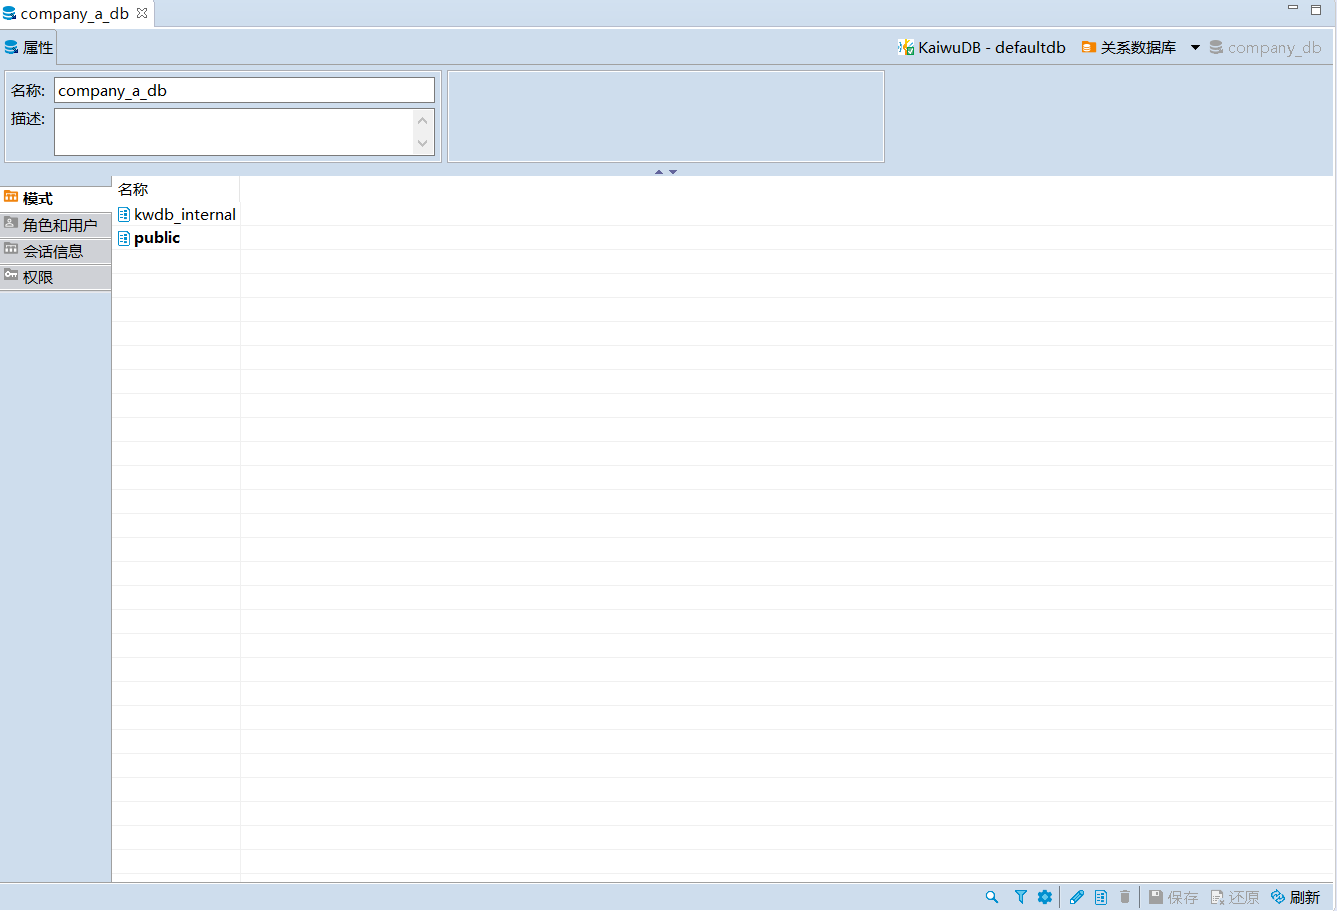Open the filter funnel tool
The image size is (1337, 911).
pyautogui.click(x=1020, y=897)
